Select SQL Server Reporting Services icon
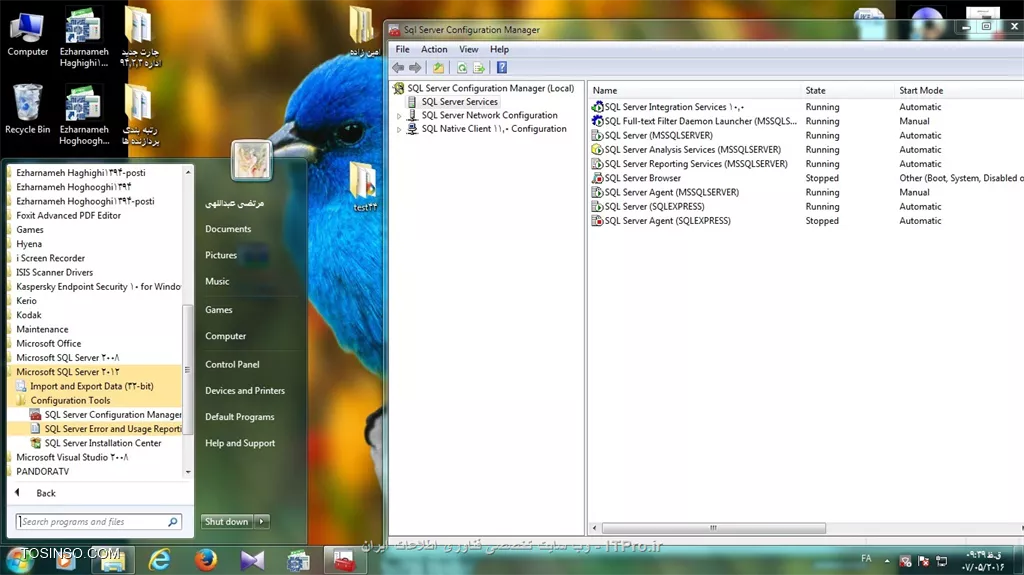The width and height of the screenshot is (1024, 575). [x=597, y=164]
